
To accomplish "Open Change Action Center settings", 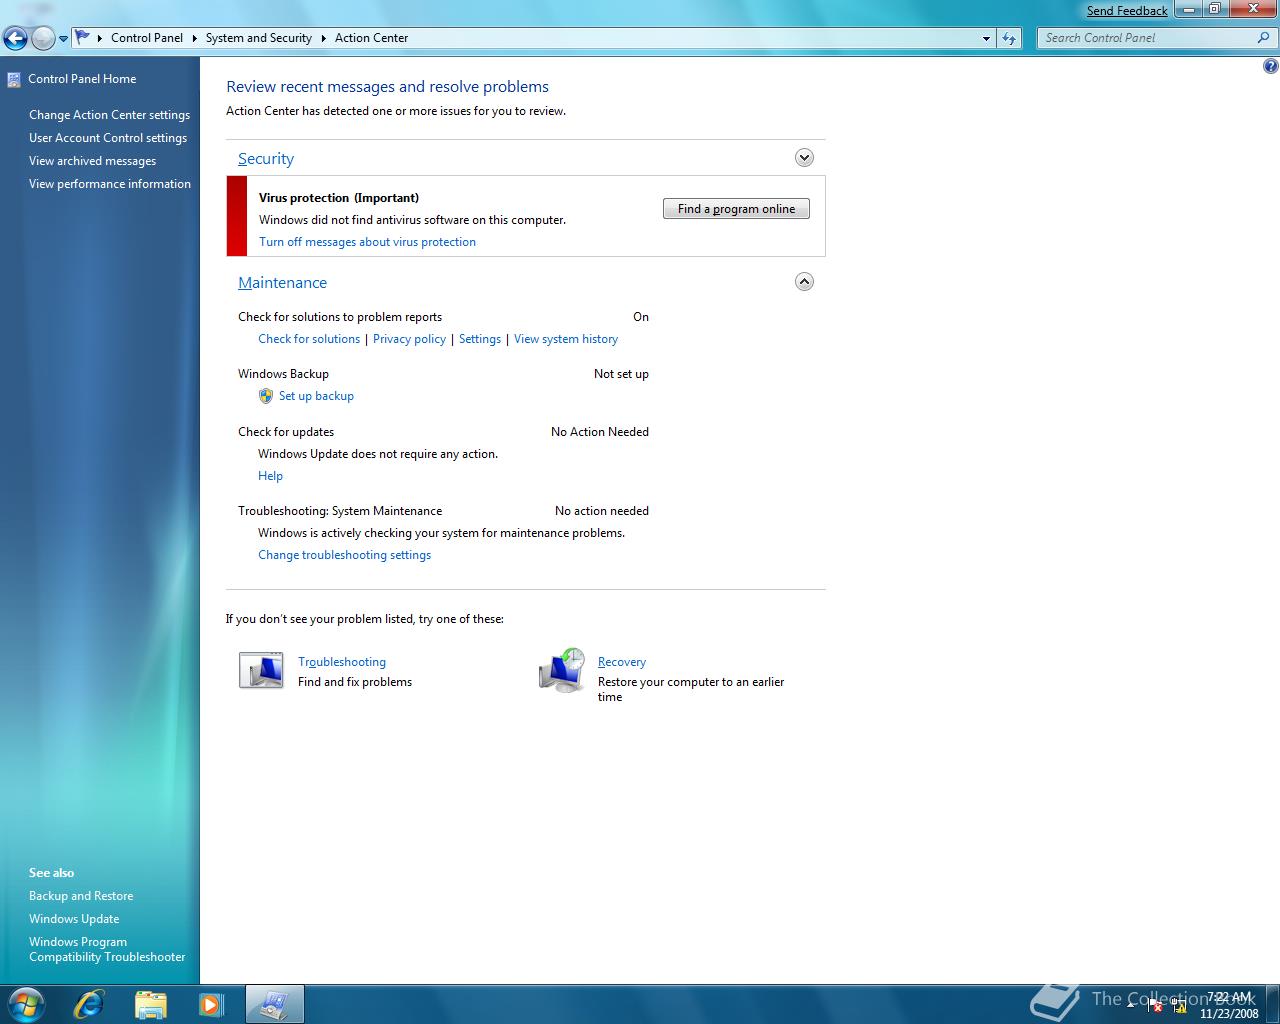I will tap(109, 115).
